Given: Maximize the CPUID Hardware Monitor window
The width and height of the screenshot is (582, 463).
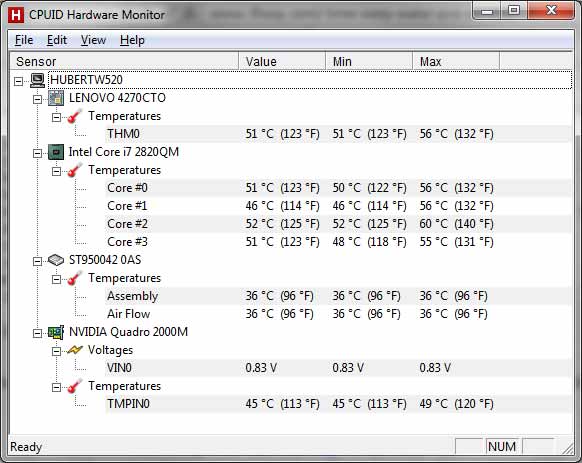Looking at the screenshot, I should coord(514,11).
